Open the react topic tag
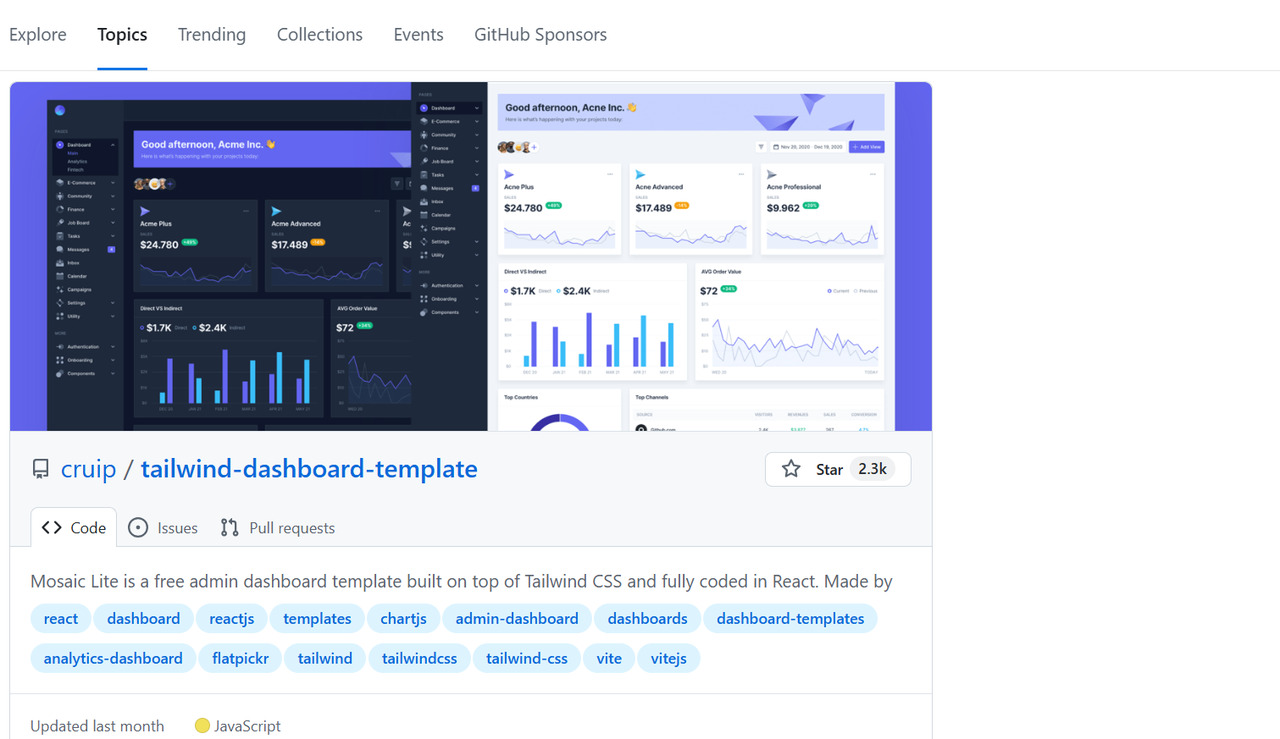The image size is (1280, 739). [61, 619]
